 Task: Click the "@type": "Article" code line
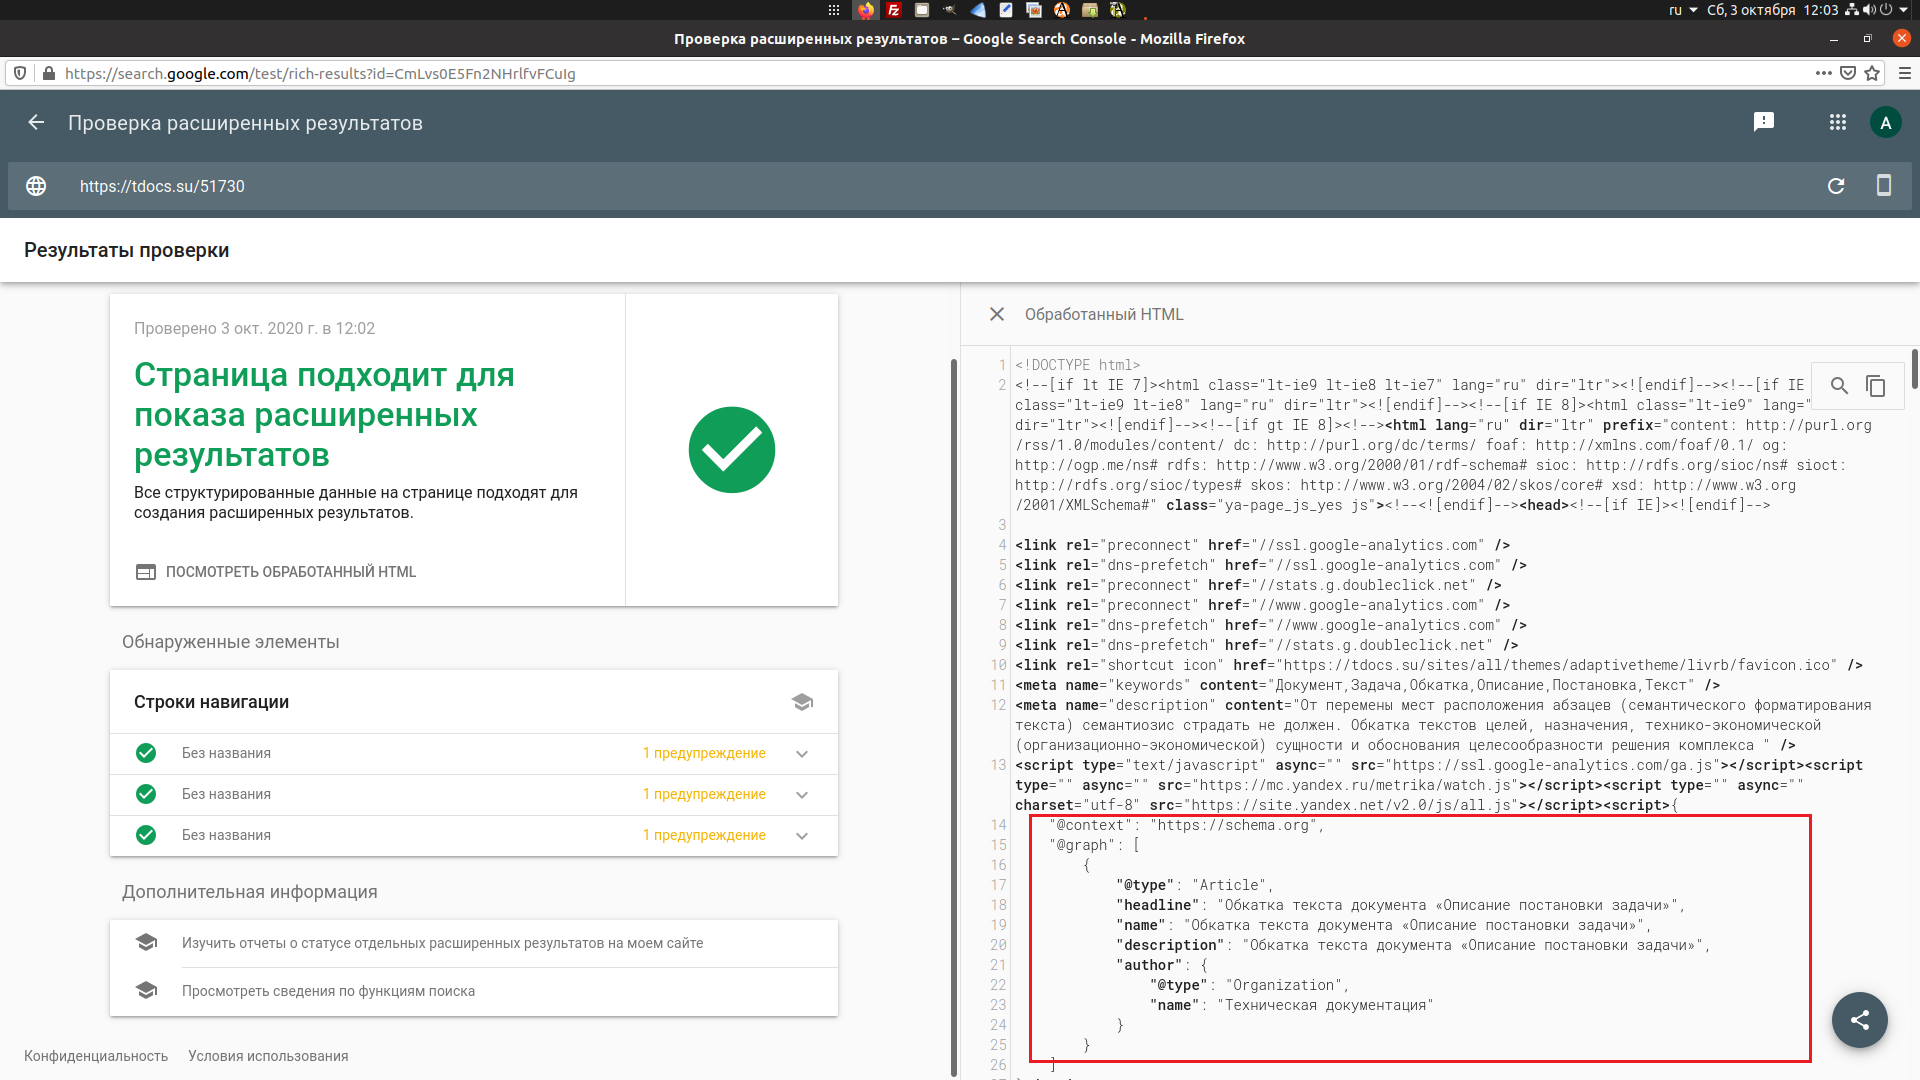pyautogui.click(x=1195, y=885)
